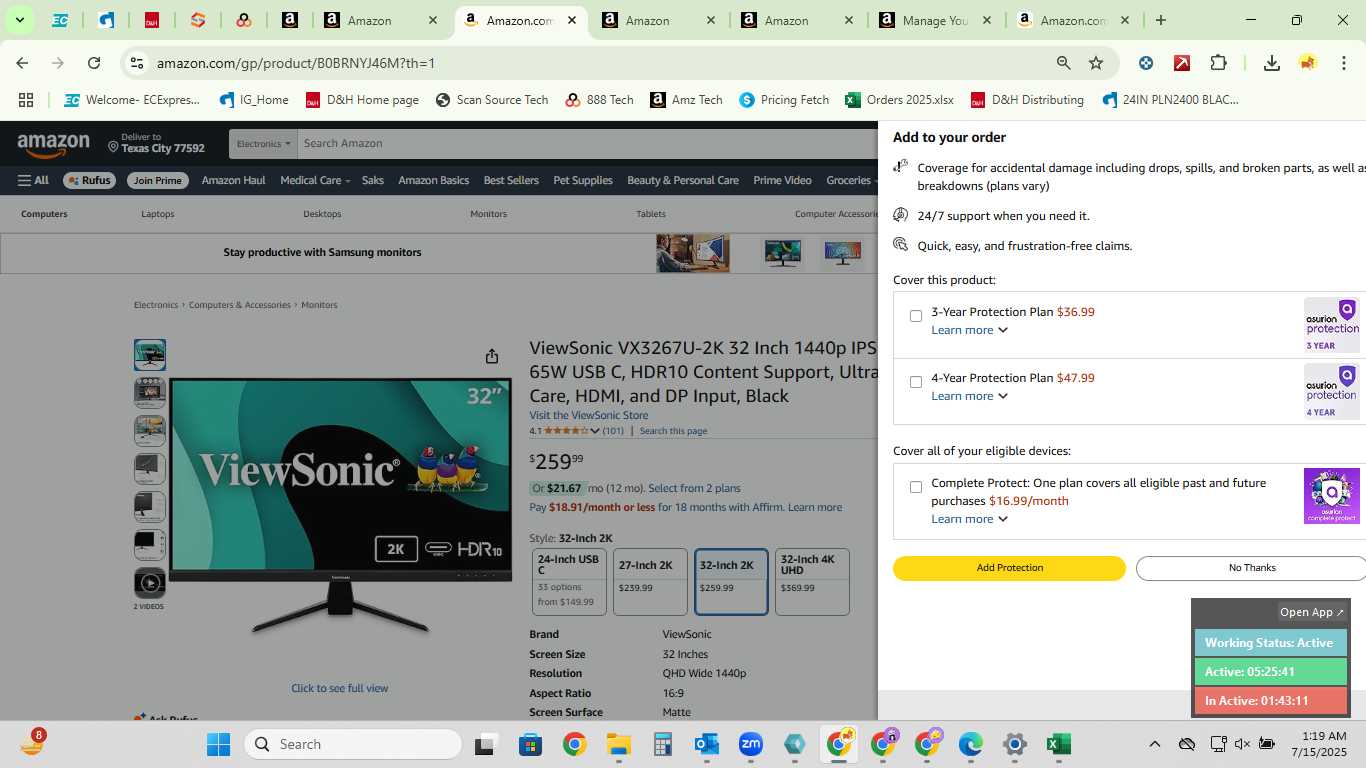Viewport: 1366px width, 768px height.
Task: Bookmark this page with the star icon
Action: pos(1096,63)
